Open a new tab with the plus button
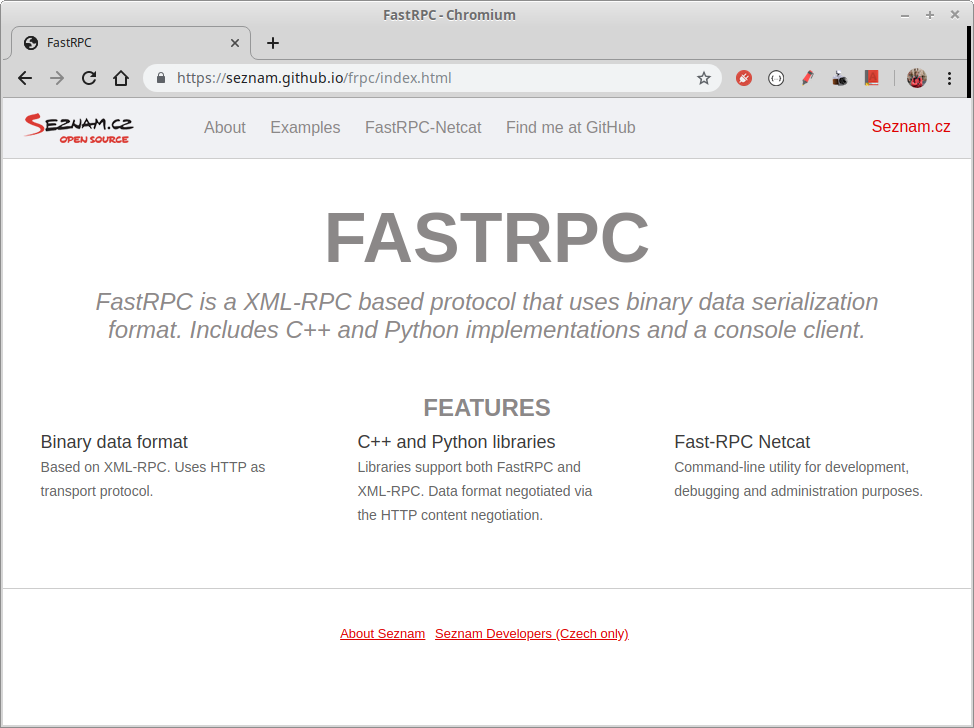The height and width of the screenshot is (728, 974). click(273, 43)
